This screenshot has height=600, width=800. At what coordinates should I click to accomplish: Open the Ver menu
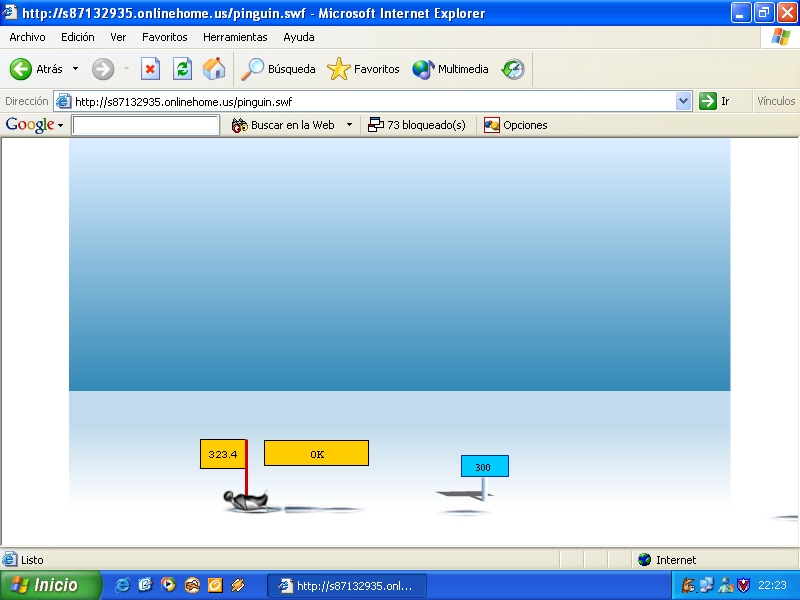118,37
